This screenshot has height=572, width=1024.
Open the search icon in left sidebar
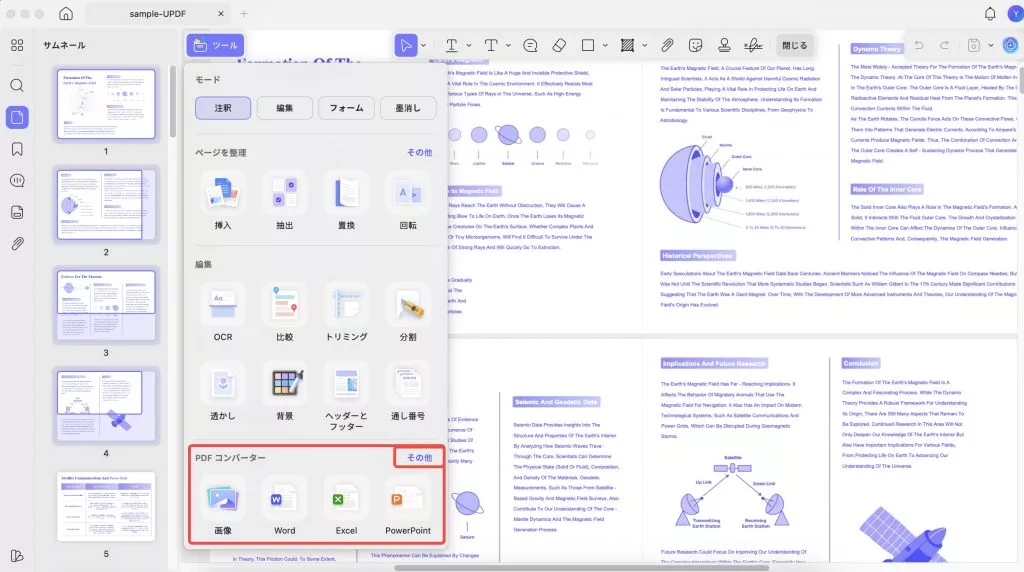click(x=17, y=86)
